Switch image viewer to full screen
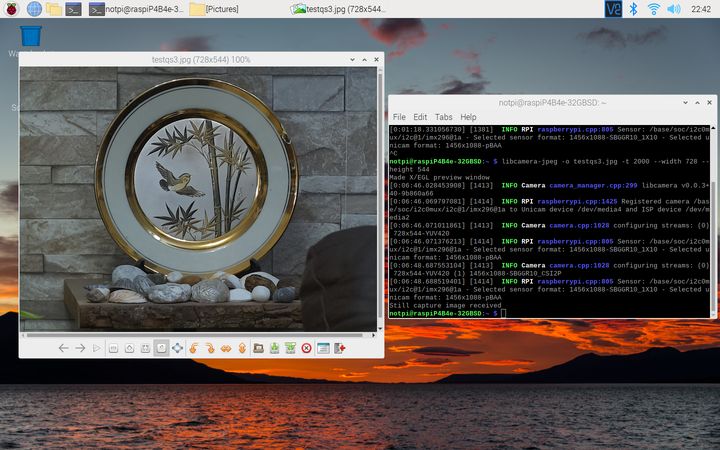The image size is (720, 450). coord(177,349)
